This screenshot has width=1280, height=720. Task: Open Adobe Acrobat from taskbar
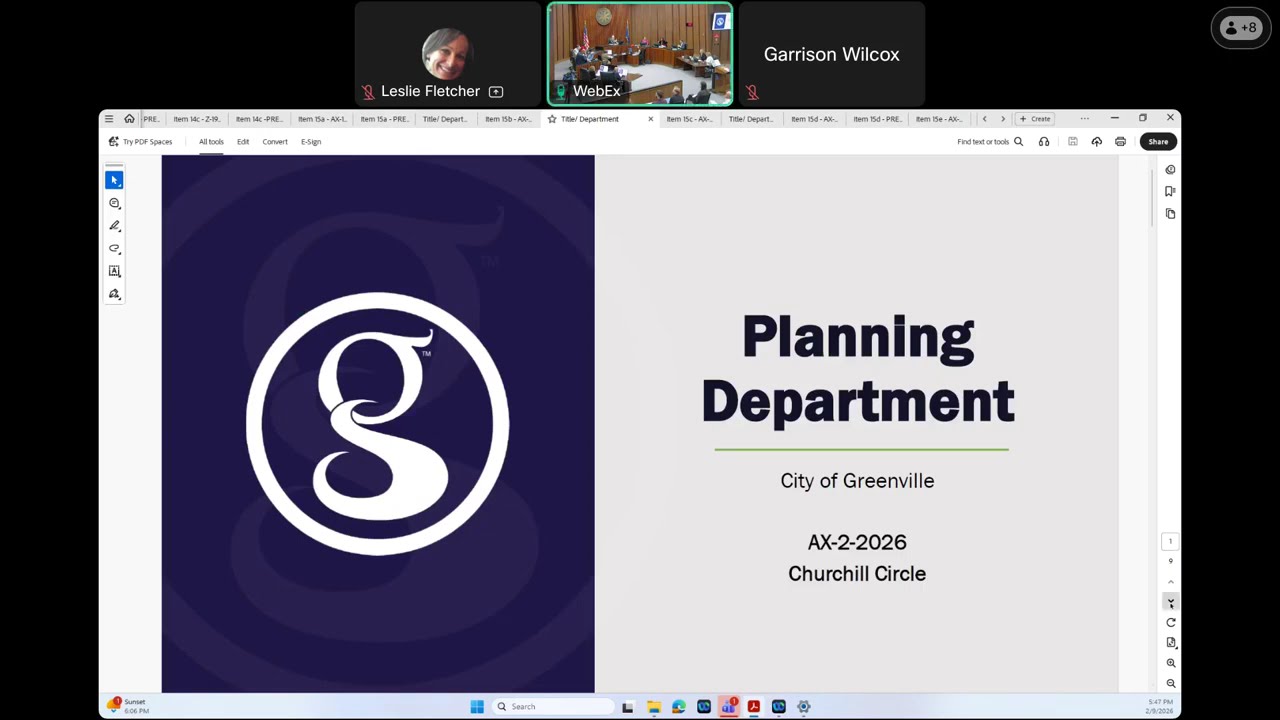coord(754,707)
